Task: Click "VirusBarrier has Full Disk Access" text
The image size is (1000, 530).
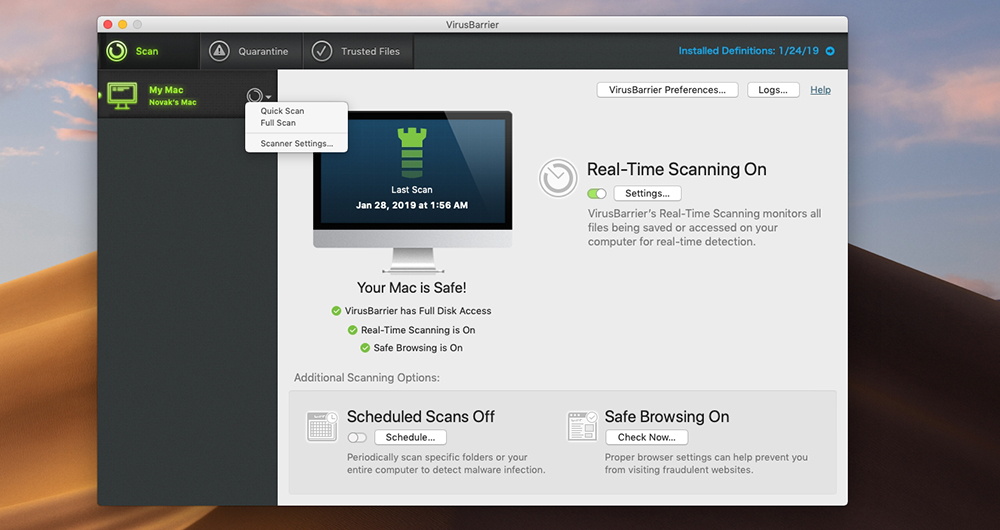Action: pyautogui.click(x=418, y=311)
